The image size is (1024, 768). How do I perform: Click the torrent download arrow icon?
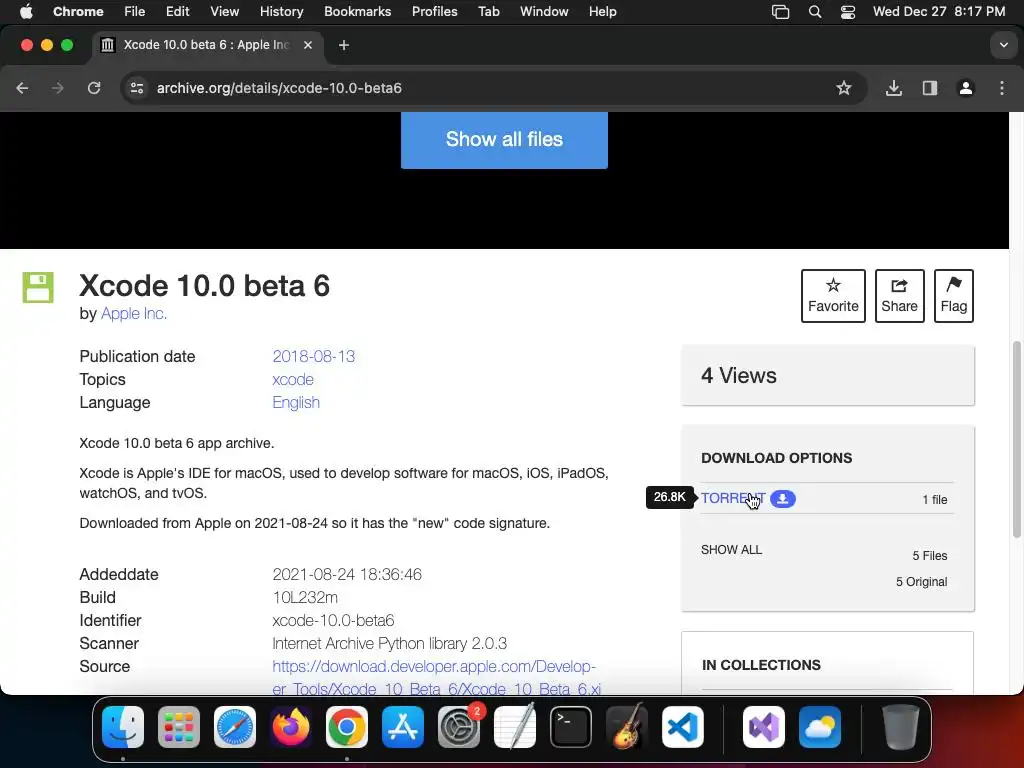(x=782, y=499)
